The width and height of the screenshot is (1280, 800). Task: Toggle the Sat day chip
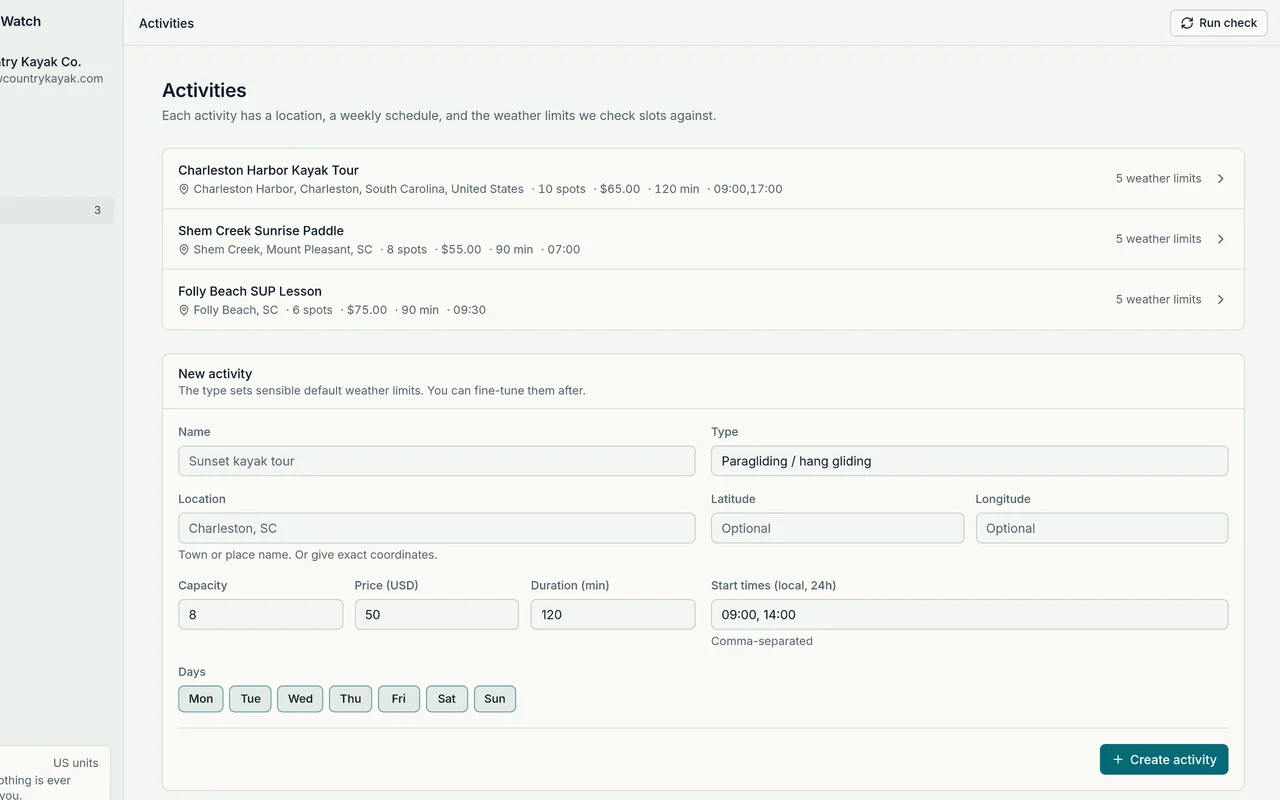pyautogui.click(x=447, y=699)
